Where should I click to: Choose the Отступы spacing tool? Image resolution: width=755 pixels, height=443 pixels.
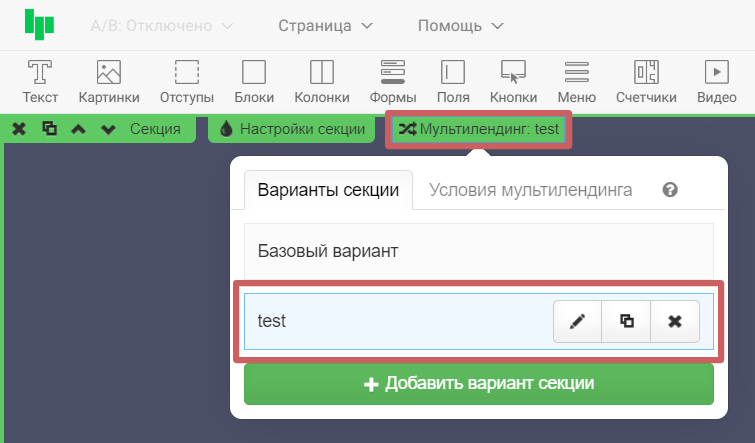[187, 81]
